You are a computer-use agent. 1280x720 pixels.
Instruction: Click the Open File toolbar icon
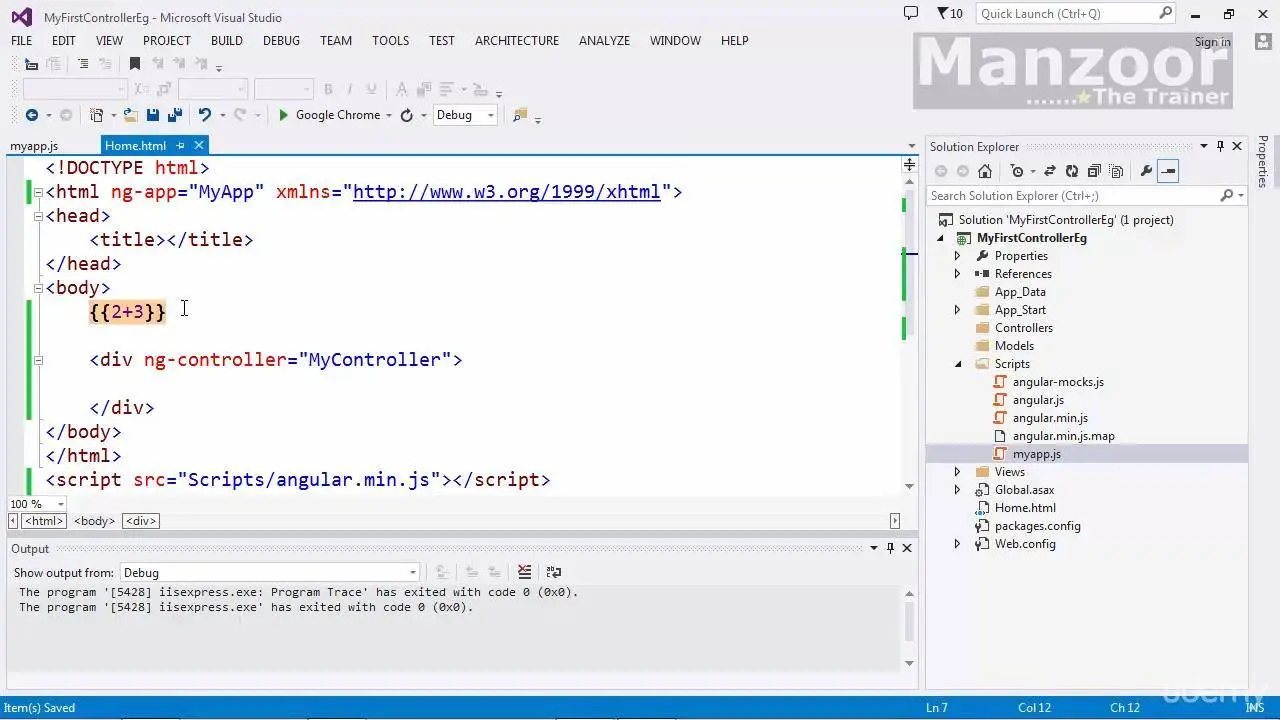(x=131, y=115)
